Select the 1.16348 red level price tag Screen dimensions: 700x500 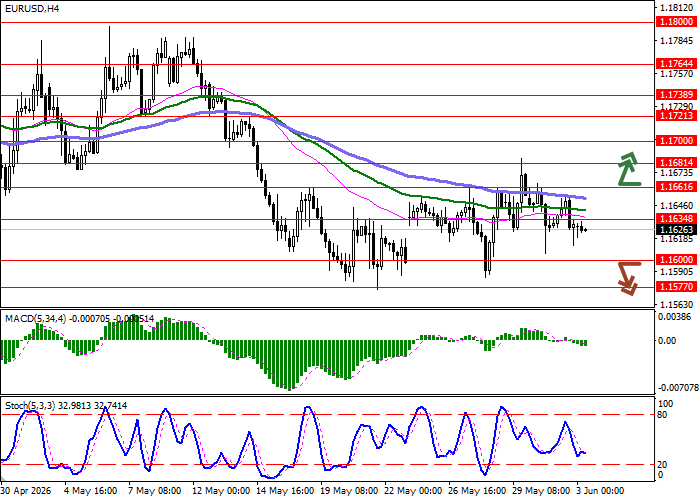[x=676, y=219]
